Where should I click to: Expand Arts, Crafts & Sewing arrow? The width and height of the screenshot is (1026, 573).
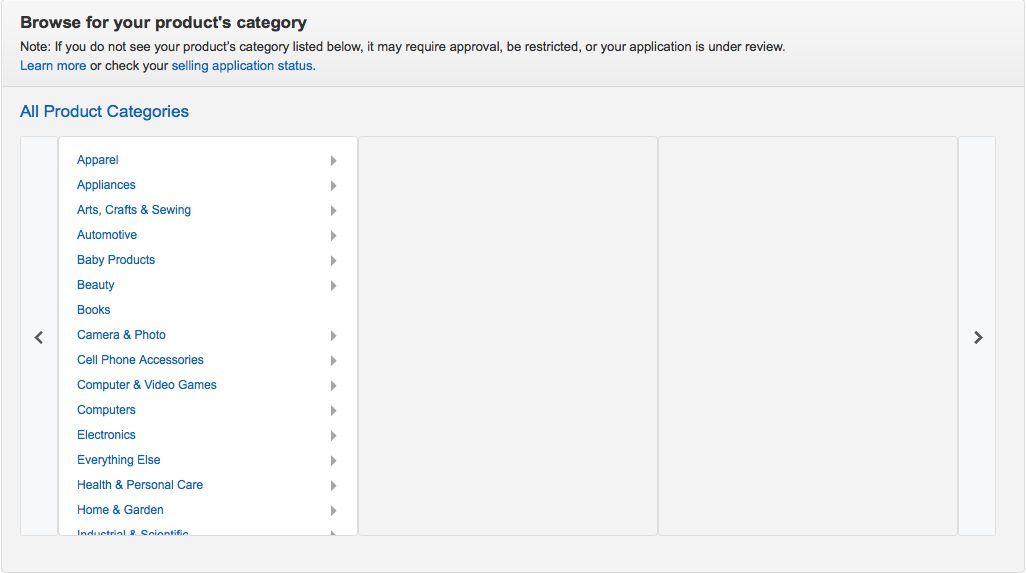333,211
